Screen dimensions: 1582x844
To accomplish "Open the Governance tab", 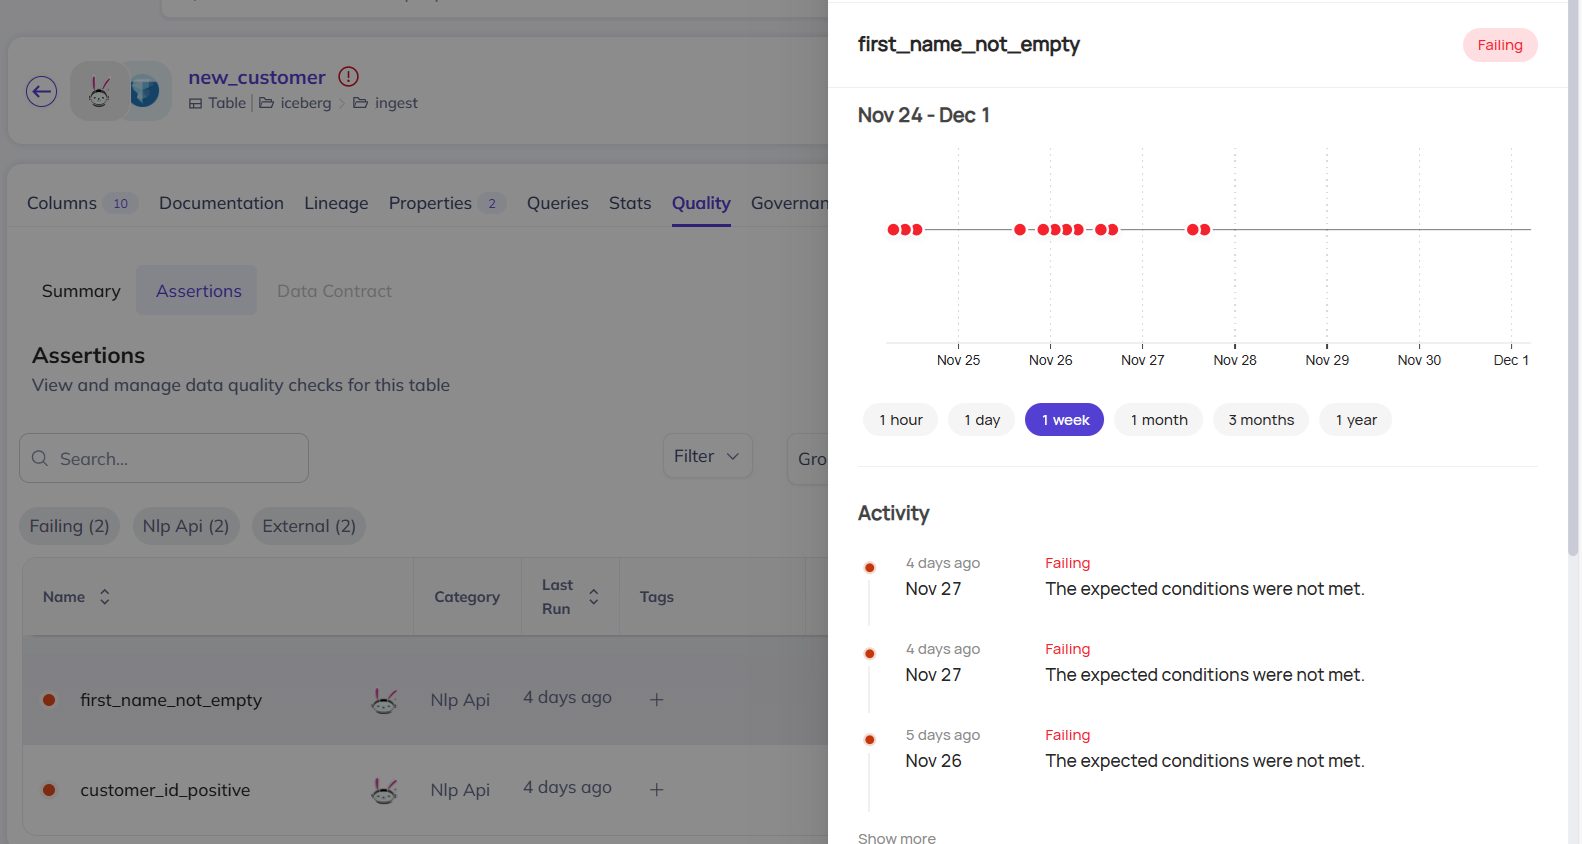I will (x=789, y=203).
